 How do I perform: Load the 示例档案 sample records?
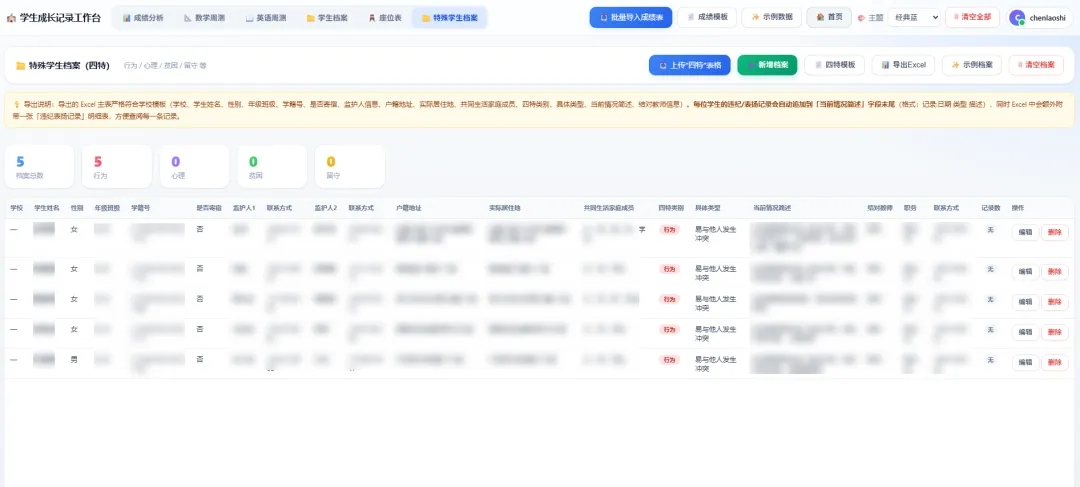972,65
